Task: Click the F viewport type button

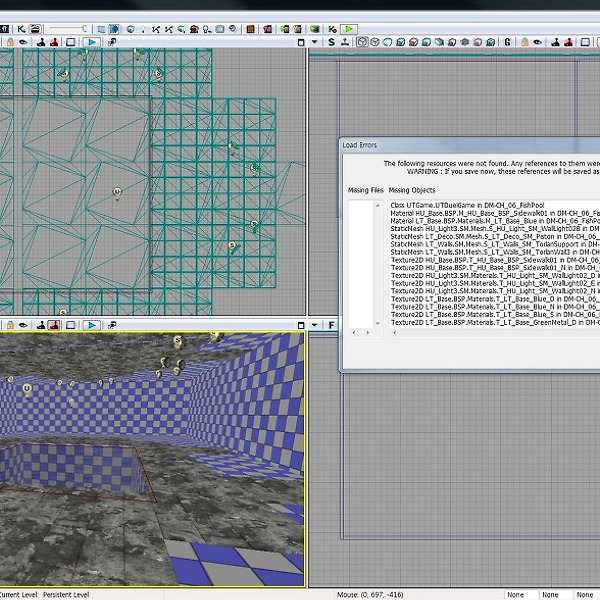Action: pos(331,325)
